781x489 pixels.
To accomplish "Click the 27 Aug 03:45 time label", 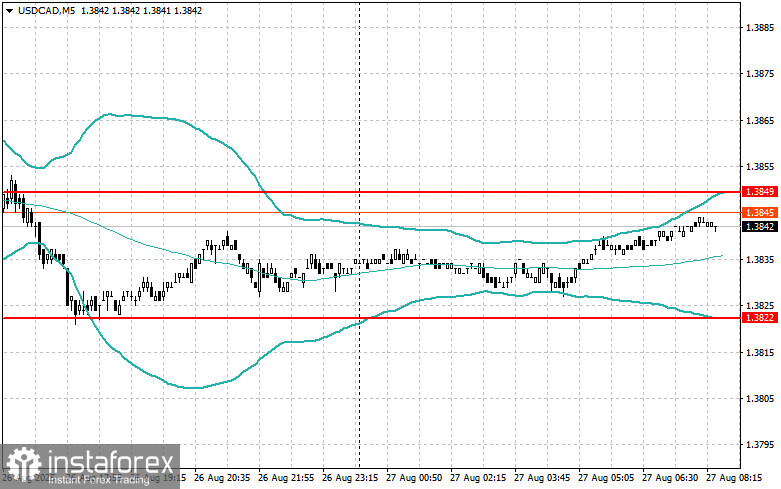I will [x=542, y=478].
